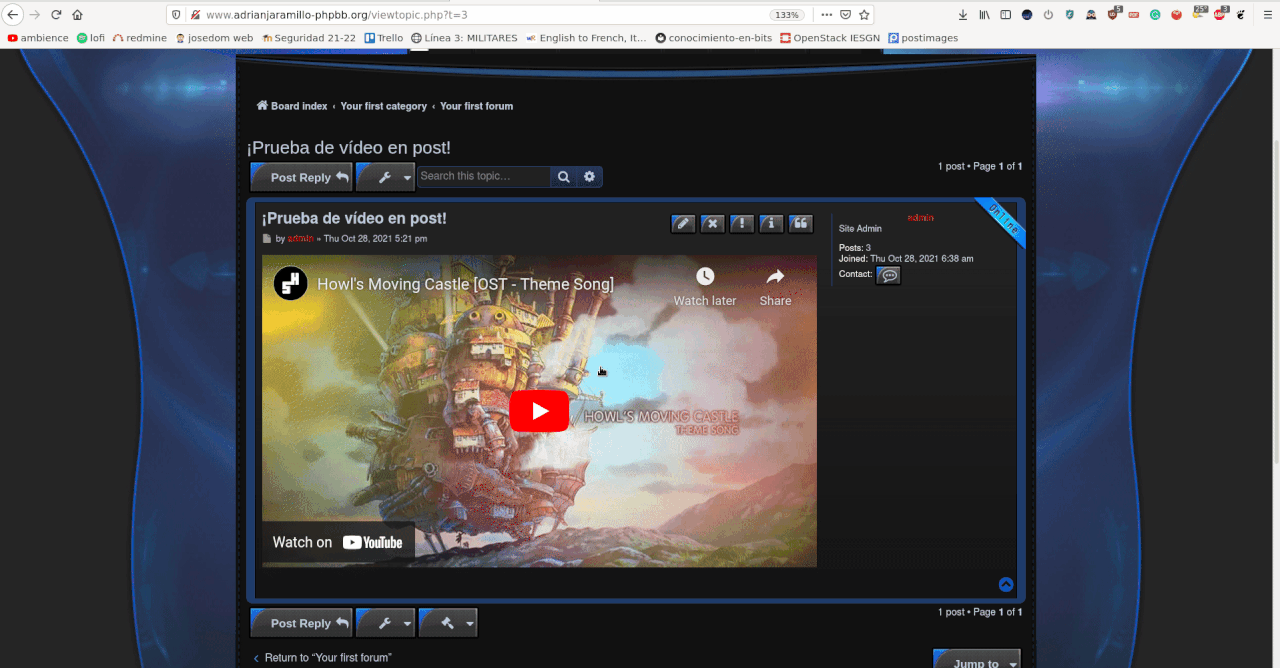Open the OpenStack IESGN bookmark
1280x668 pixels.
click(x=830, y=38)
